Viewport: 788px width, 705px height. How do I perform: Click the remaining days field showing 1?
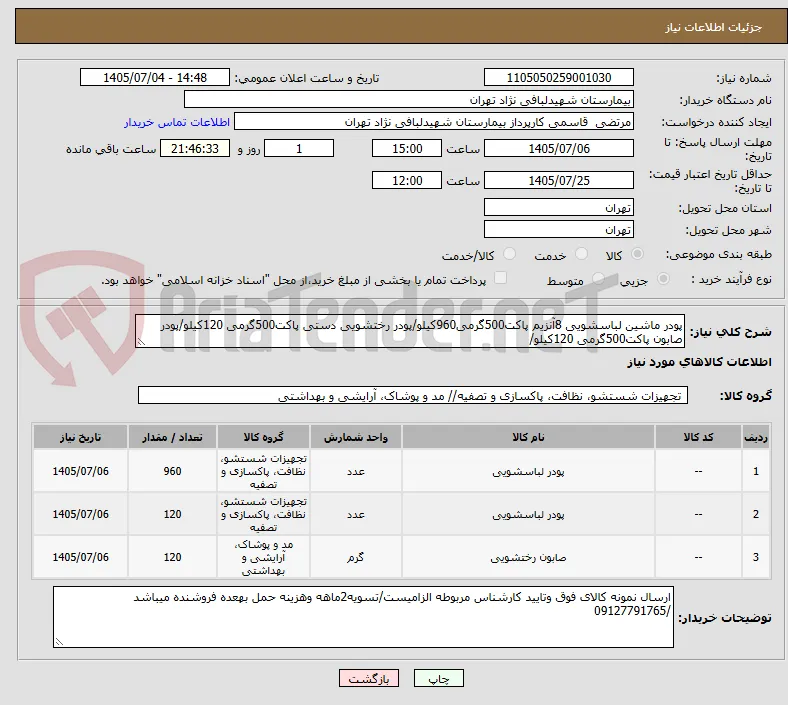click(x=299, y=148)
